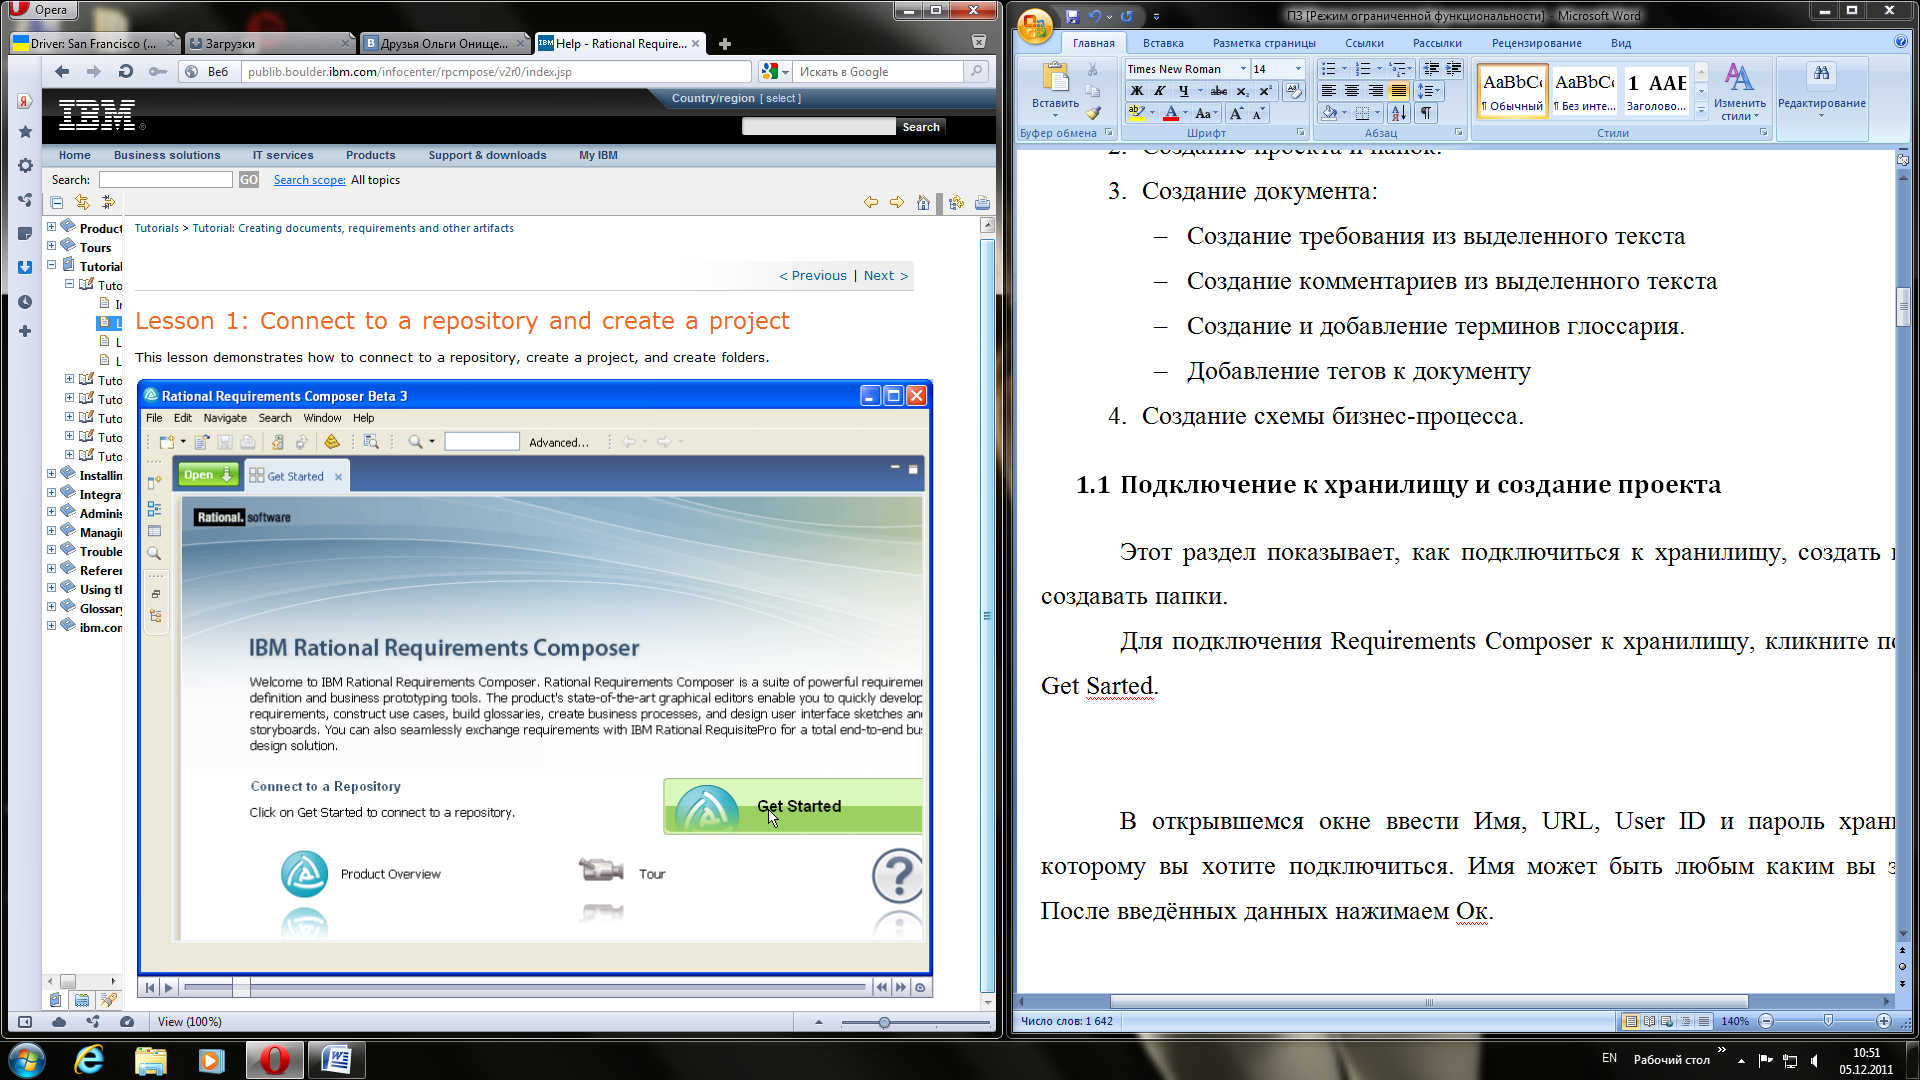The width and height of the screenshot is (1920, 1080).
Task: Click the Opera panel bookmarks star icon
Action: 25,132
